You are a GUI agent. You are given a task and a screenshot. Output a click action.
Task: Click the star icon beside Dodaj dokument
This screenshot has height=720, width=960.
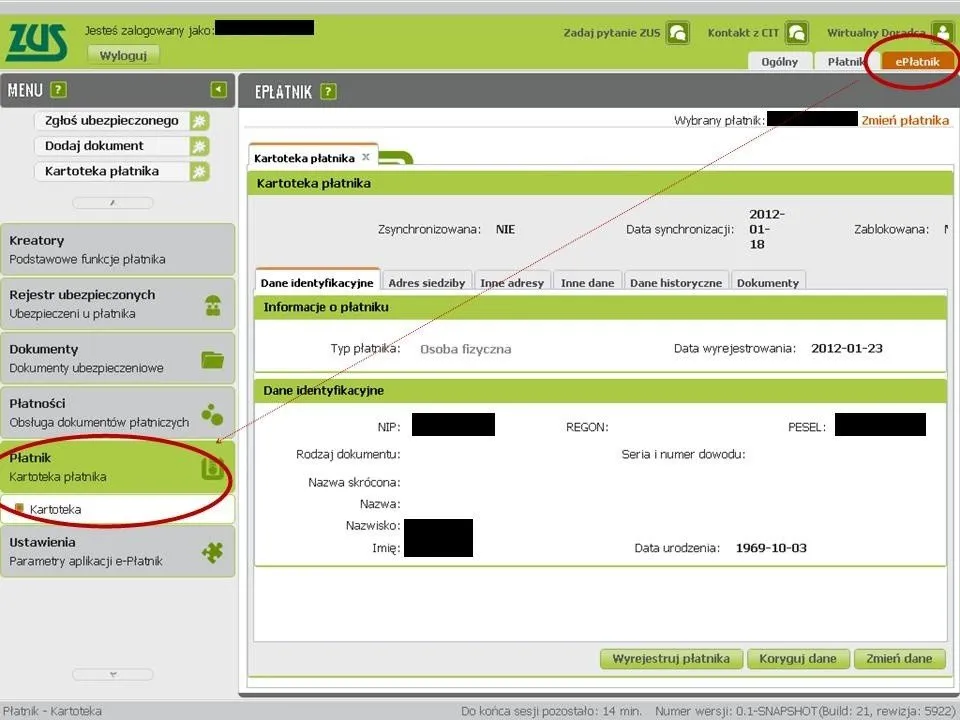click(x=200, y=146)
